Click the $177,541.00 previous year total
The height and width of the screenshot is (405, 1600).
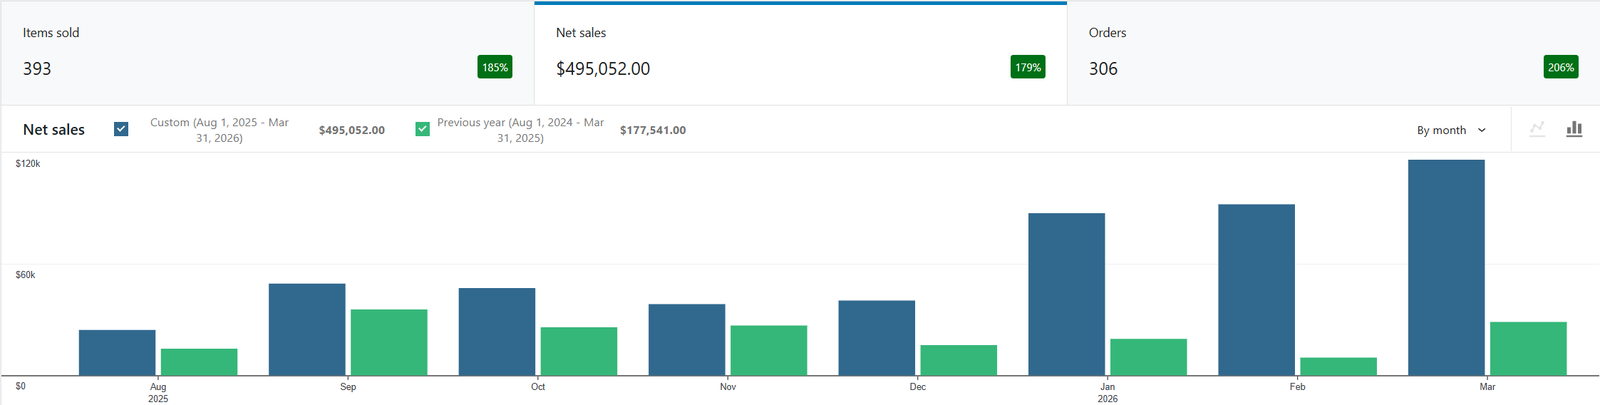pyautogui.click(x=653, y=130)
